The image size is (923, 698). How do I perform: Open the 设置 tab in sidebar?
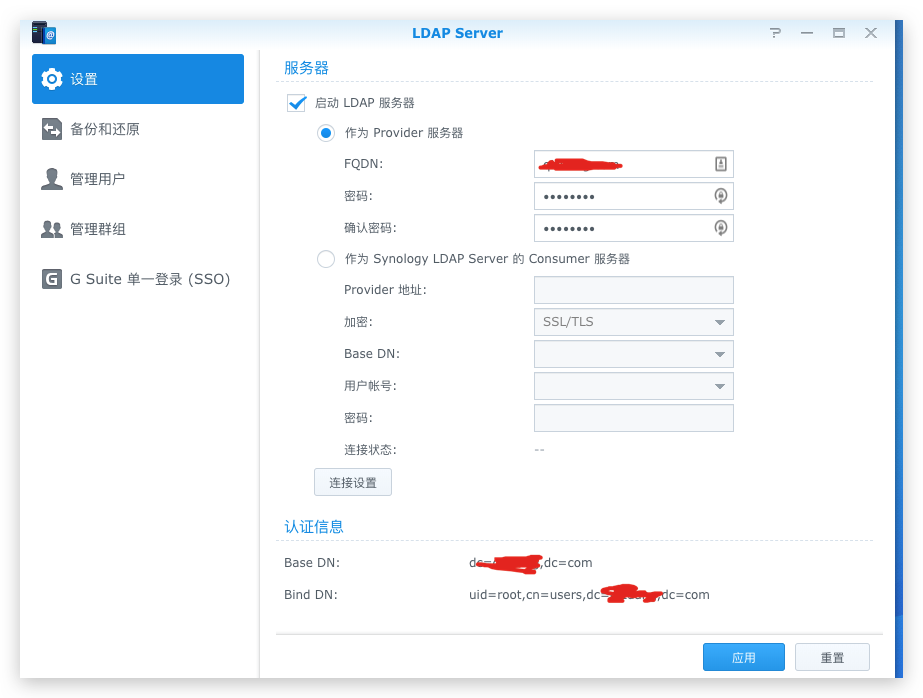(138, 79)
